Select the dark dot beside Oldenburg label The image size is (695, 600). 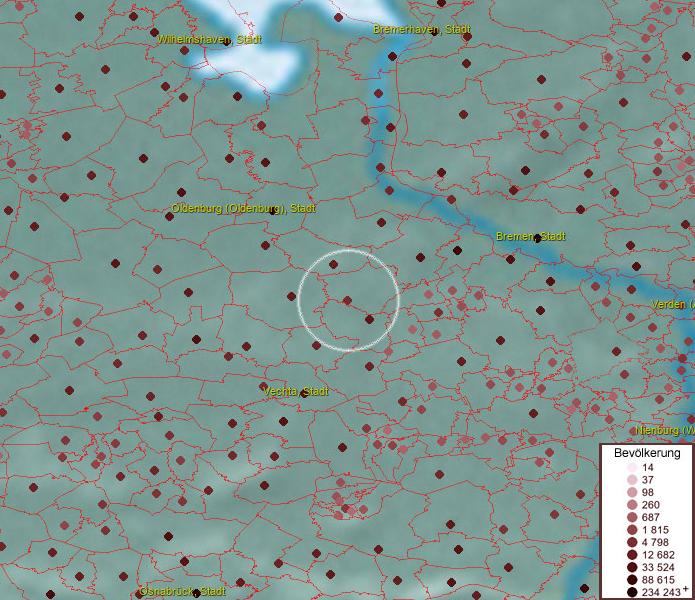click(x=273, y=211)
